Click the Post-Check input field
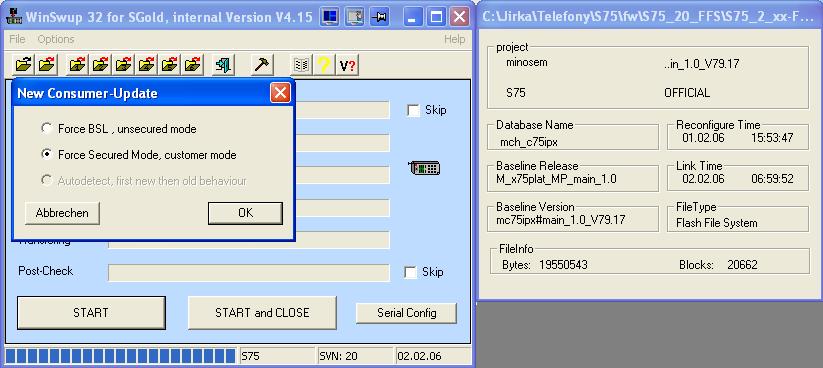Screen dimensions: 823x368 tap(249, 273)
